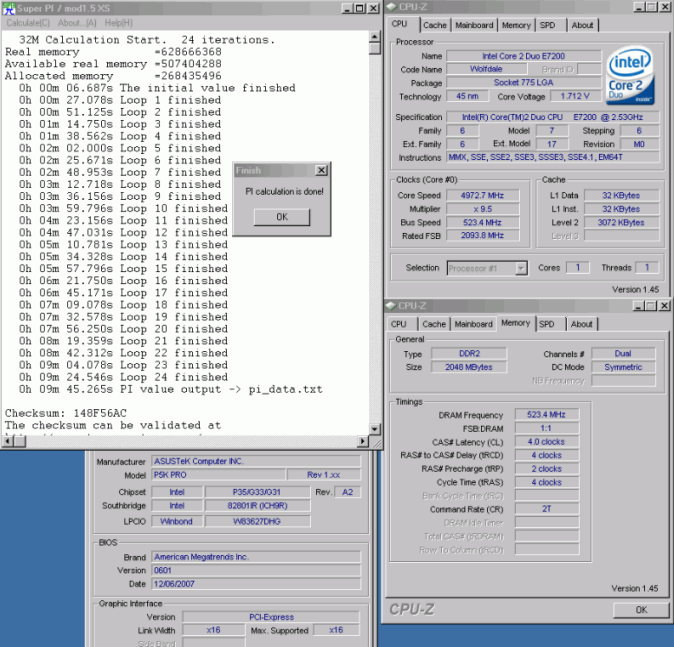This screenshot has width=674, height=647.
Task: Switch to Cache tab in top CPU-Z window
Action: click(x=435, y=25)
